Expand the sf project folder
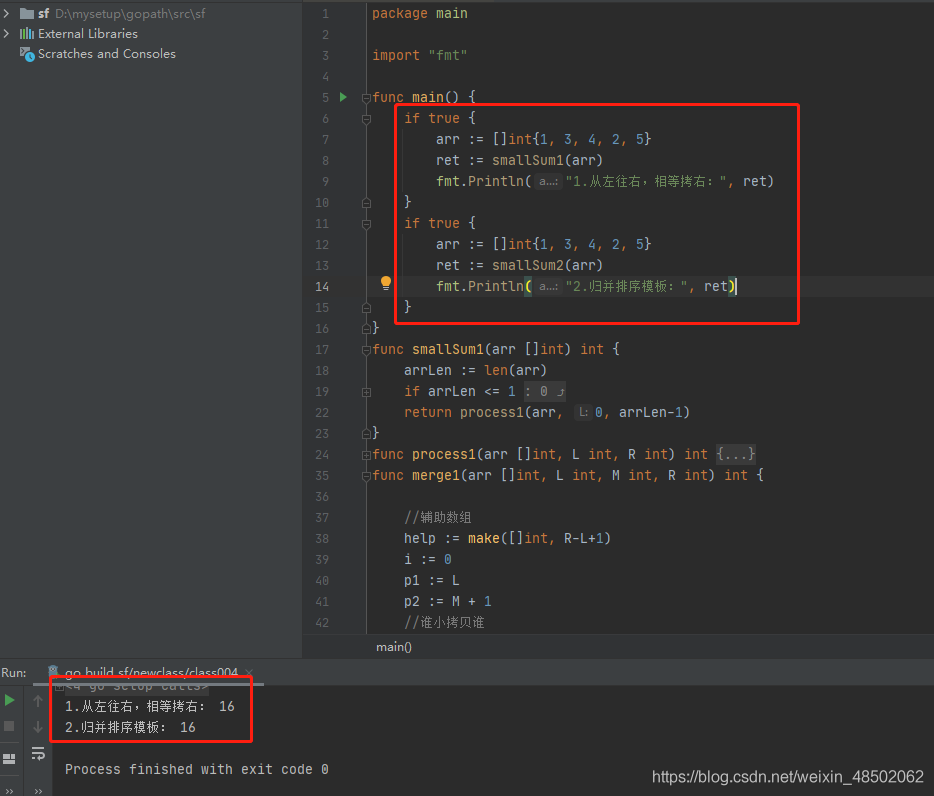 pyautogui.click(x=7, y=13)
